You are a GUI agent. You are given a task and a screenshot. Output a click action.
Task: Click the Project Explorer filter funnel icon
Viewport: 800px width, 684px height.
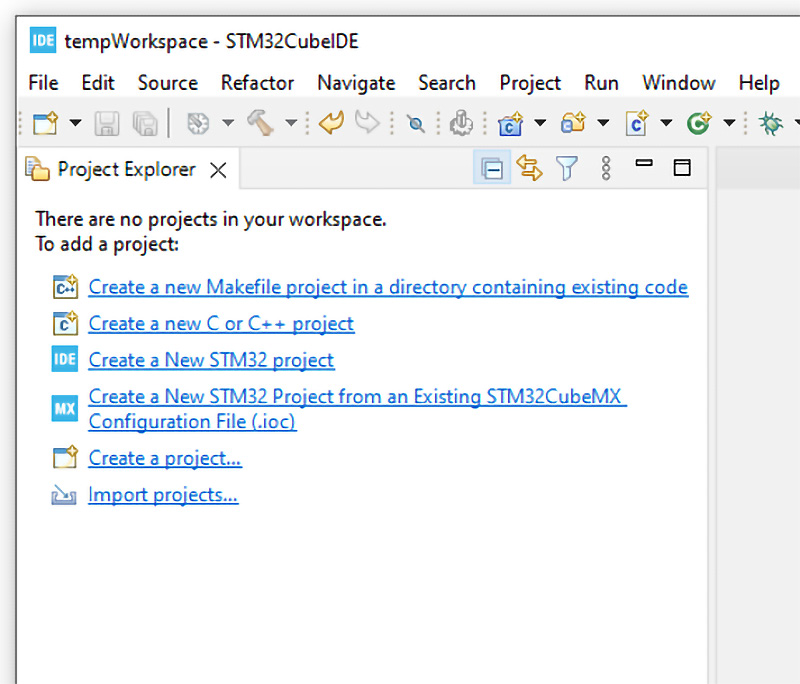pyautogui.click(x=566, y=168)
